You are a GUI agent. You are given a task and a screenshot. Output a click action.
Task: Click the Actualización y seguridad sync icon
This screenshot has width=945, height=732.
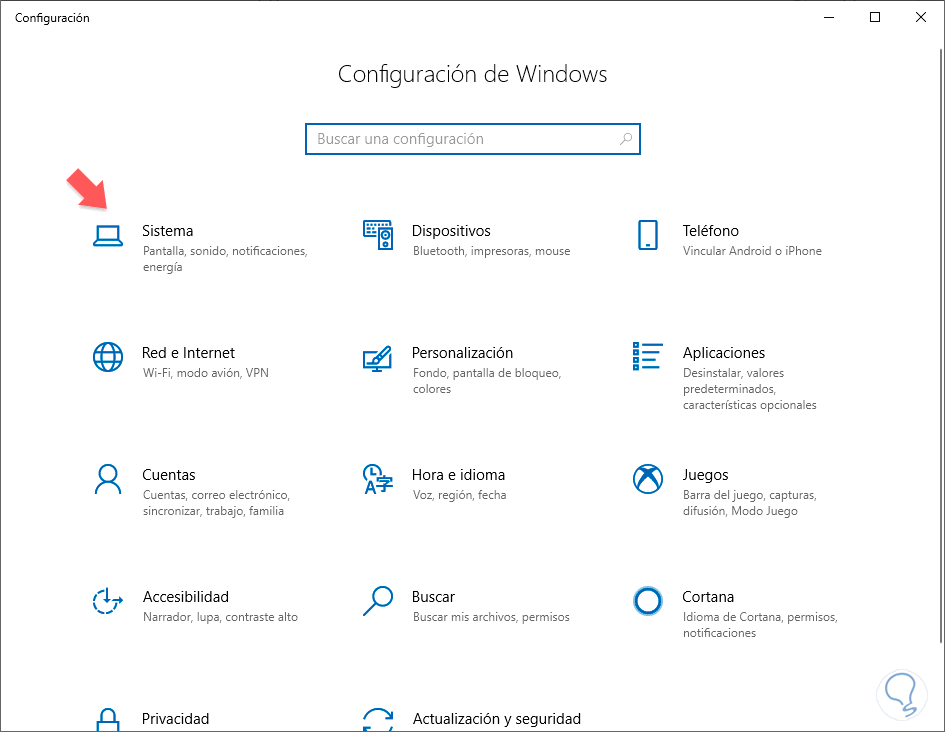click(378, 720)
